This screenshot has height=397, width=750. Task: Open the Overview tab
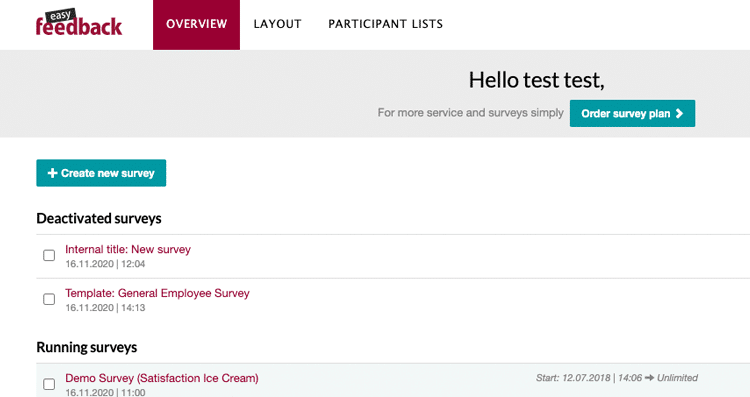point(197,24)
